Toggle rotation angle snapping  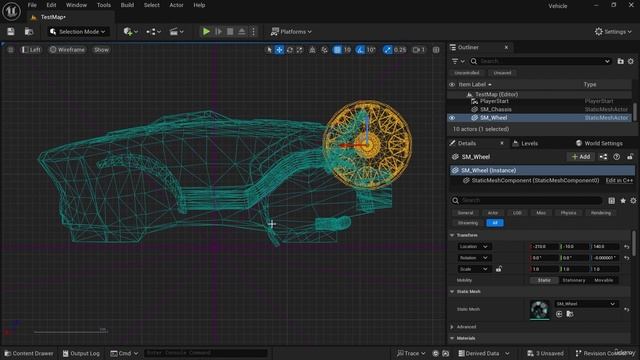pyautogui.click(x=360, y=50)
